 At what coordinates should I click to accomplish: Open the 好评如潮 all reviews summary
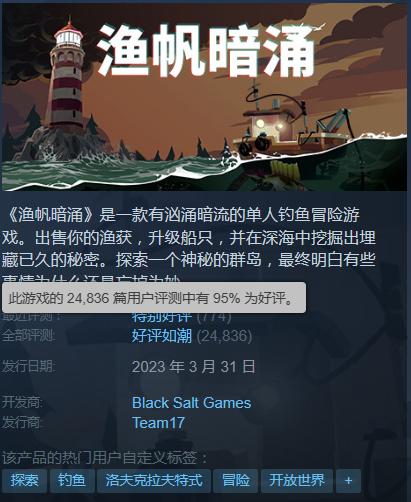pyautogui.click(x=162, y=336)
